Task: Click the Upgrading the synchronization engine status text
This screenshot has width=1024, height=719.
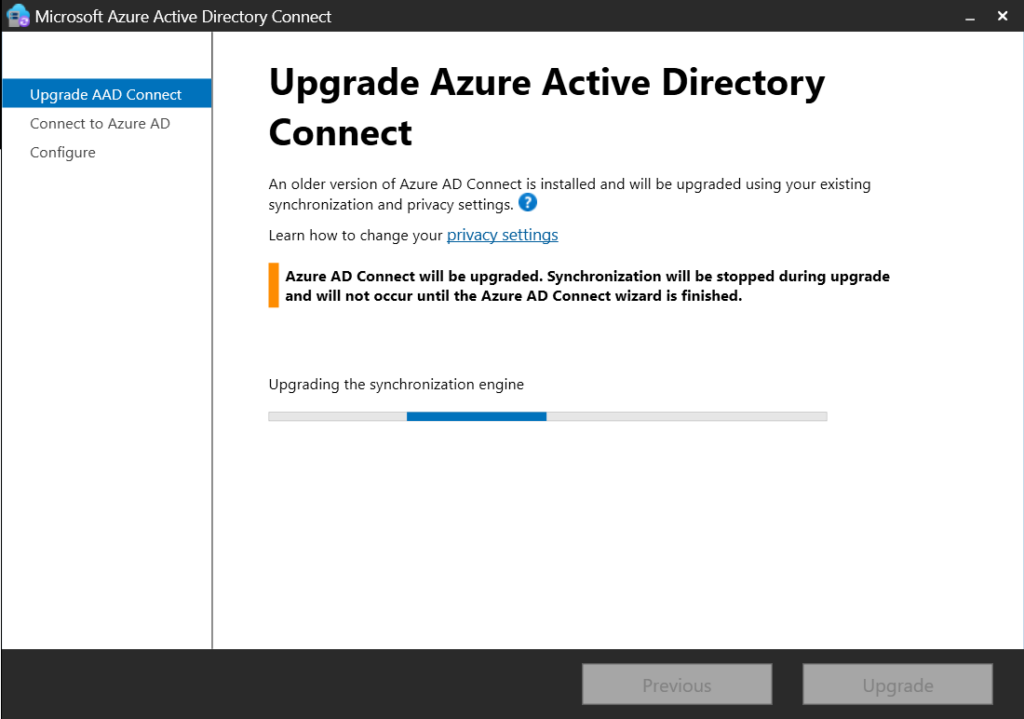Action: (x=396, y=383)
